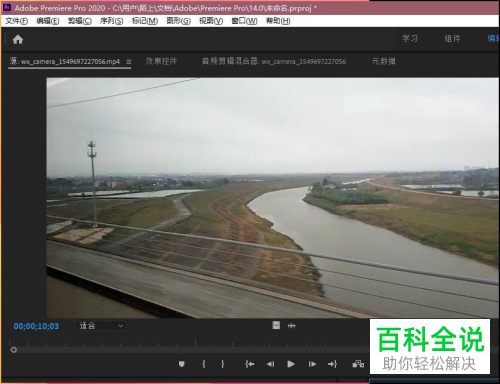Viewport: 500px width, 384px height.
Task: Step forward one frame
Action: point(312,364)
